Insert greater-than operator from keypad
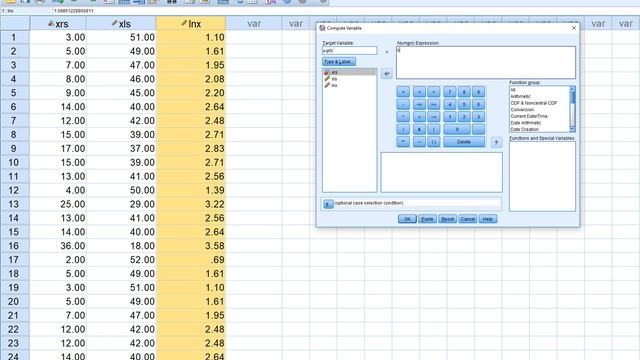The width and height of the screenshot is (640, 360). [433, 92]
